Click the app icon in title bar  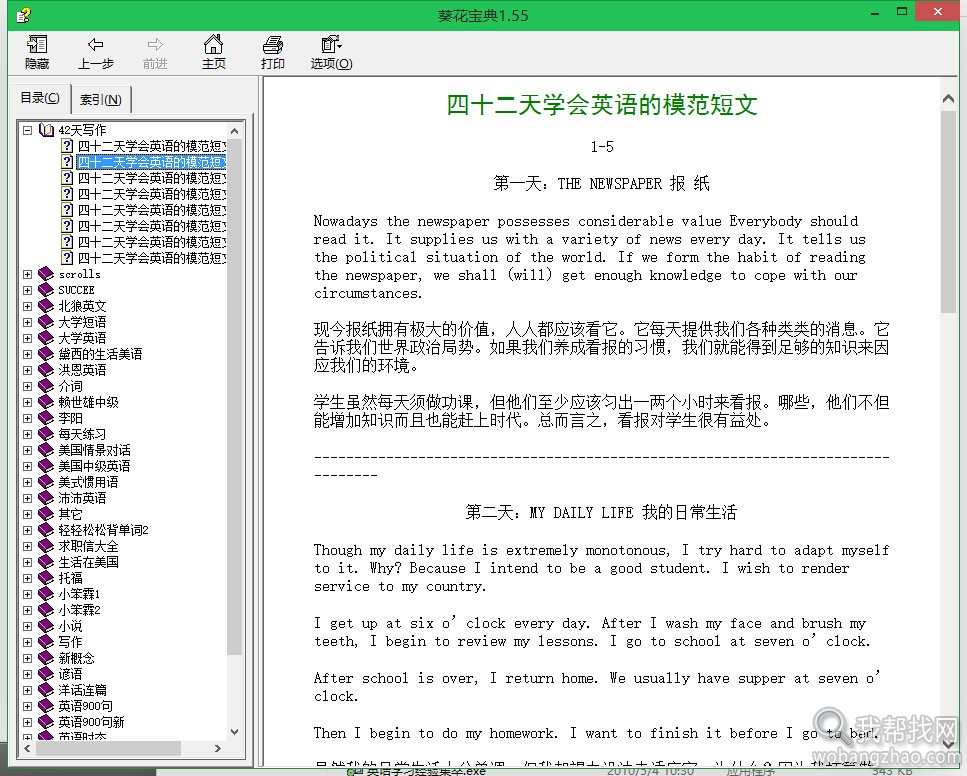click(x=23, y=15)
